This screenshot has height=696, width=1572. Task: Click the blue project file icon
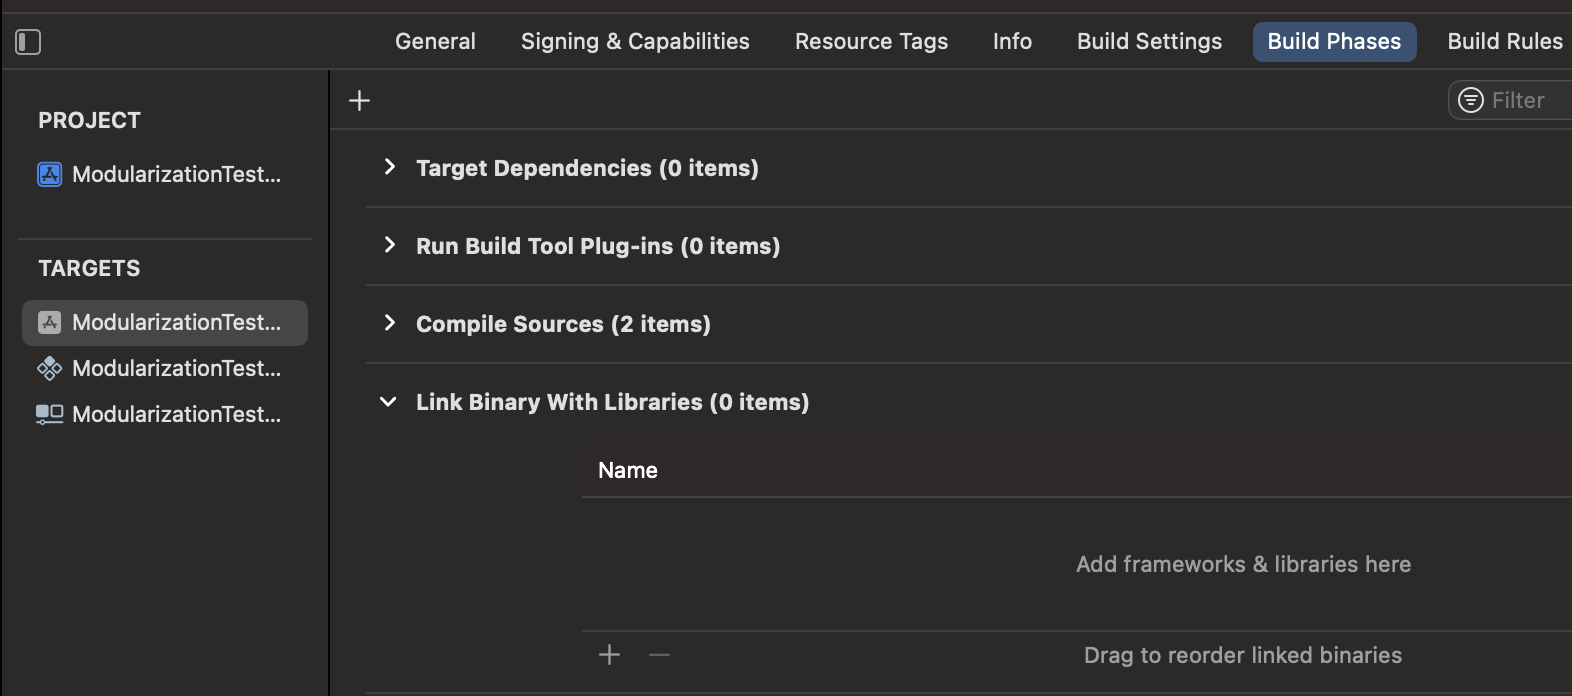pos(49,174)
